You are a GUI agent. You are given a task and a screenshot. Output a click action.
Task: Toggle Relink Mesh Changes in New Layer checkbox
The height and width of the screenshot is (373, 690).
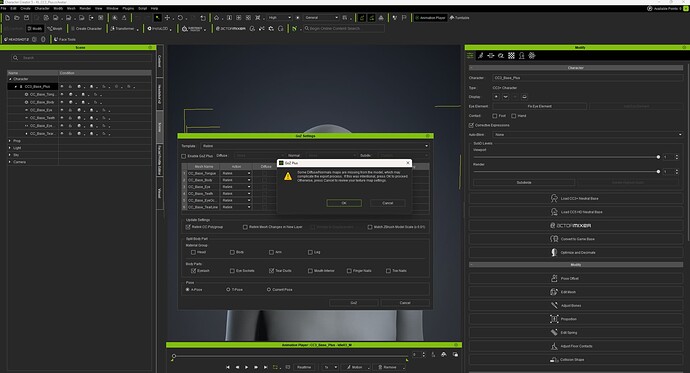click(x=245, y=227)
